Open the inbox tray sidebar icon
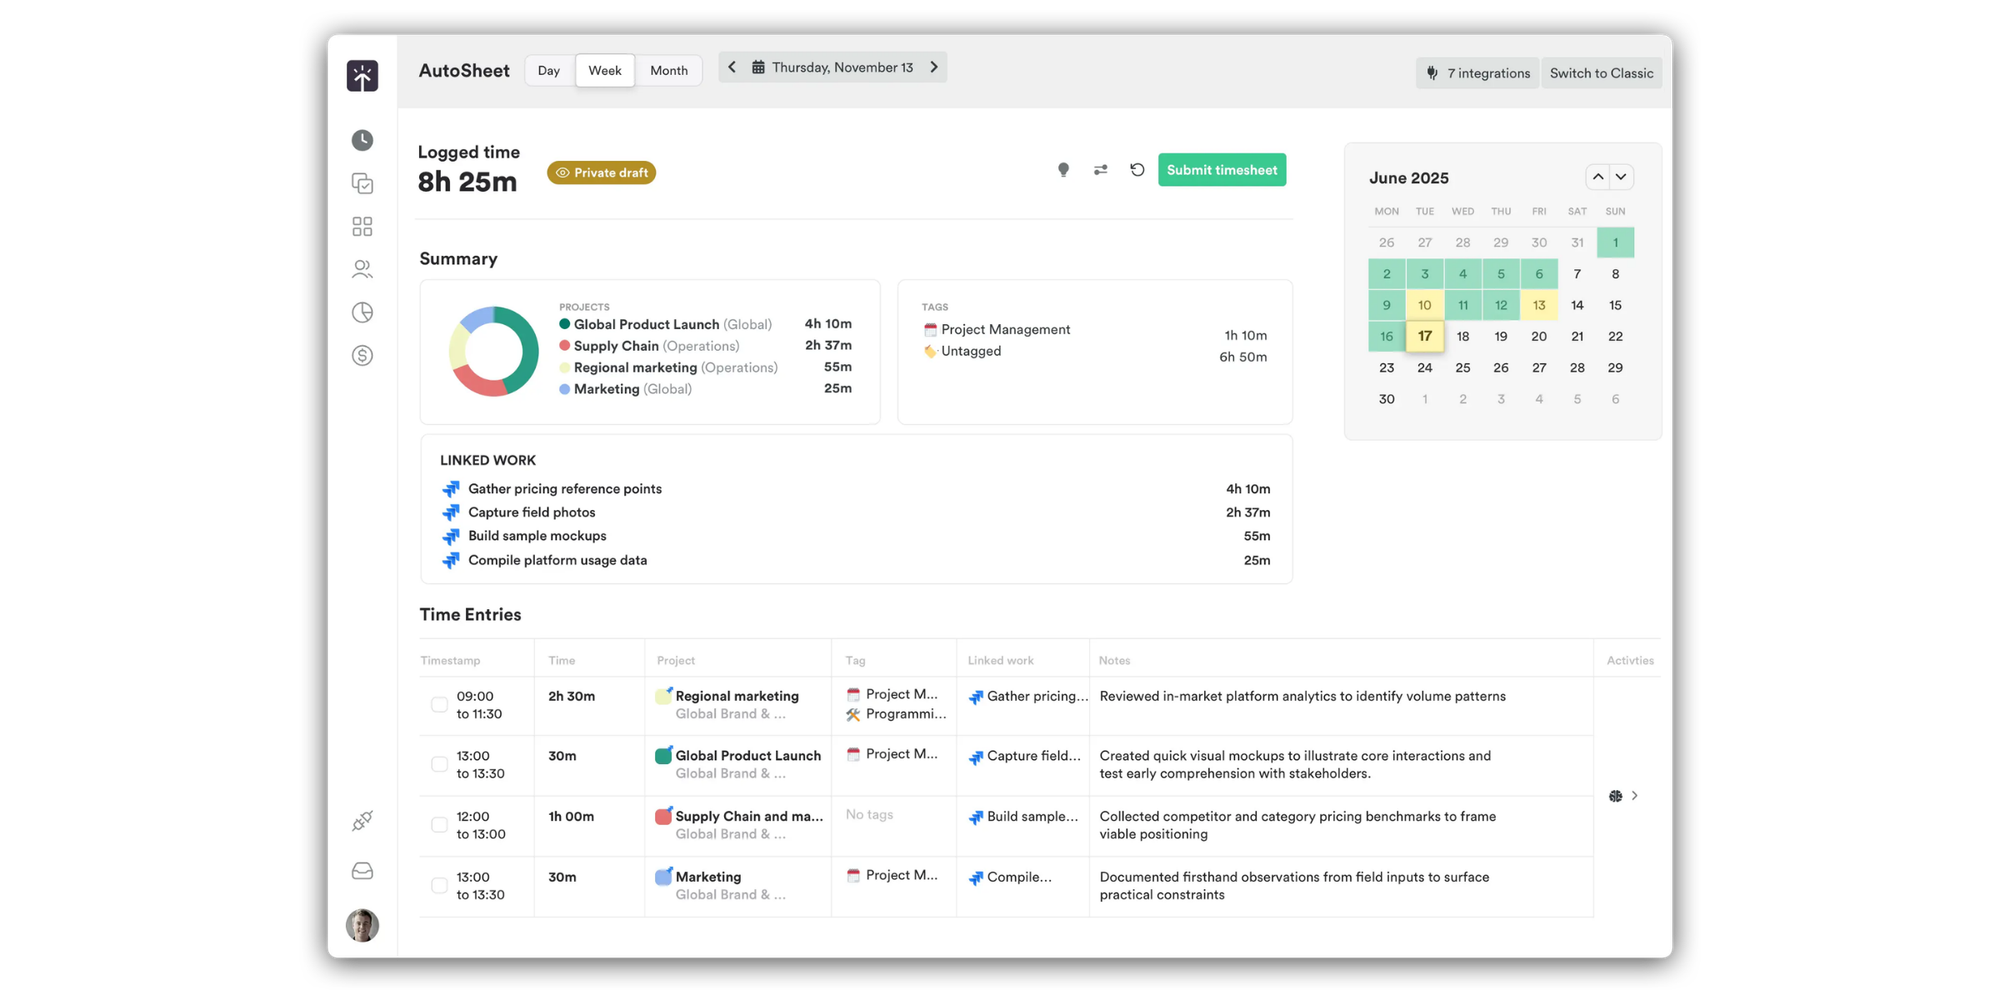 pyautogui.click(x=362, y=871)
